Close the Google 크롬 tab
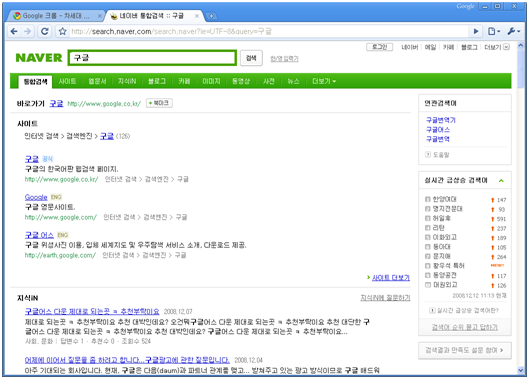The image size is (529, 379). pos(100,16)
